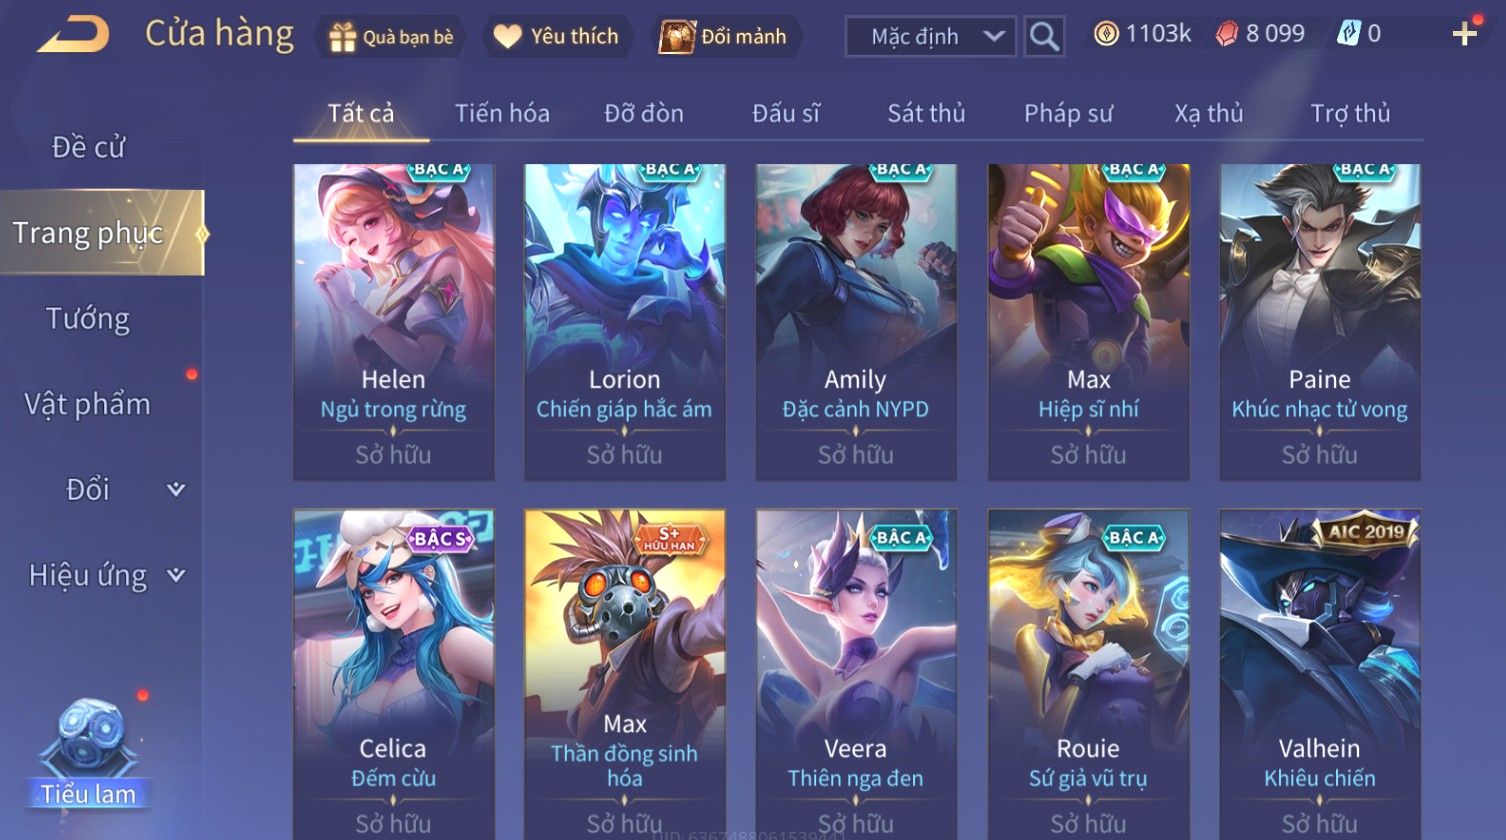Select the Helen Ngủ trong rừng skin card
This screenshot has height=840, width=1506.
tap(393, 322)
